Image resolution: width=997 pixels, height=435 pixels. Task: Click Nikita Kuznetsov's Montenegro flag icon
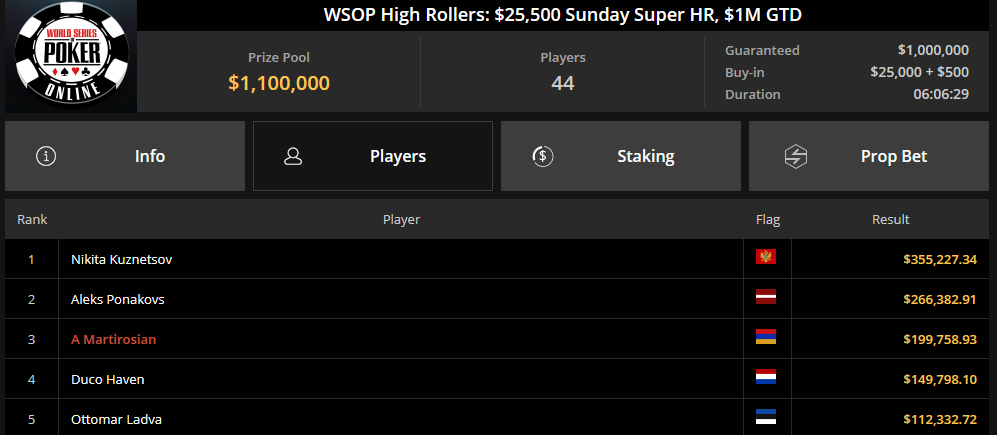click(x=766, y=257)
